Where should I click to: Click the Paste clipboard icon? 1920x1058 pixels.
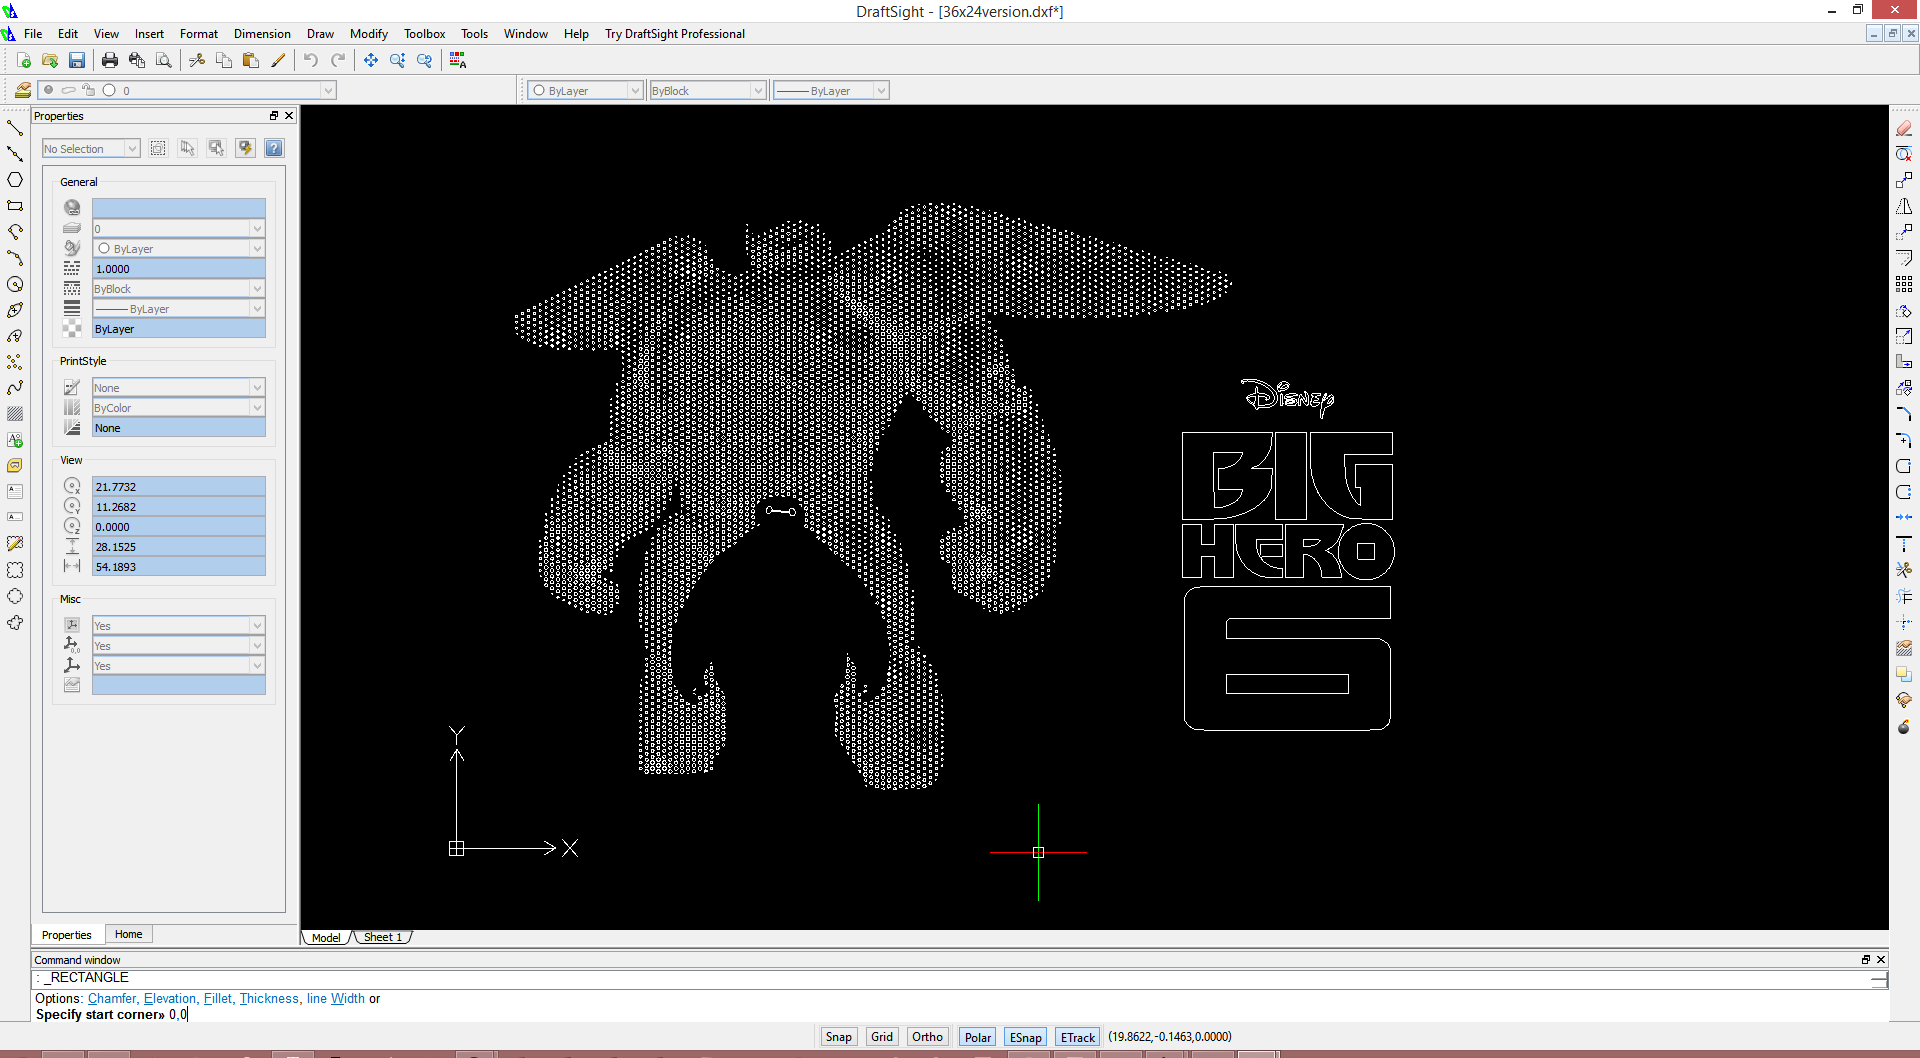pyautogui.click(x=251, y=61)
